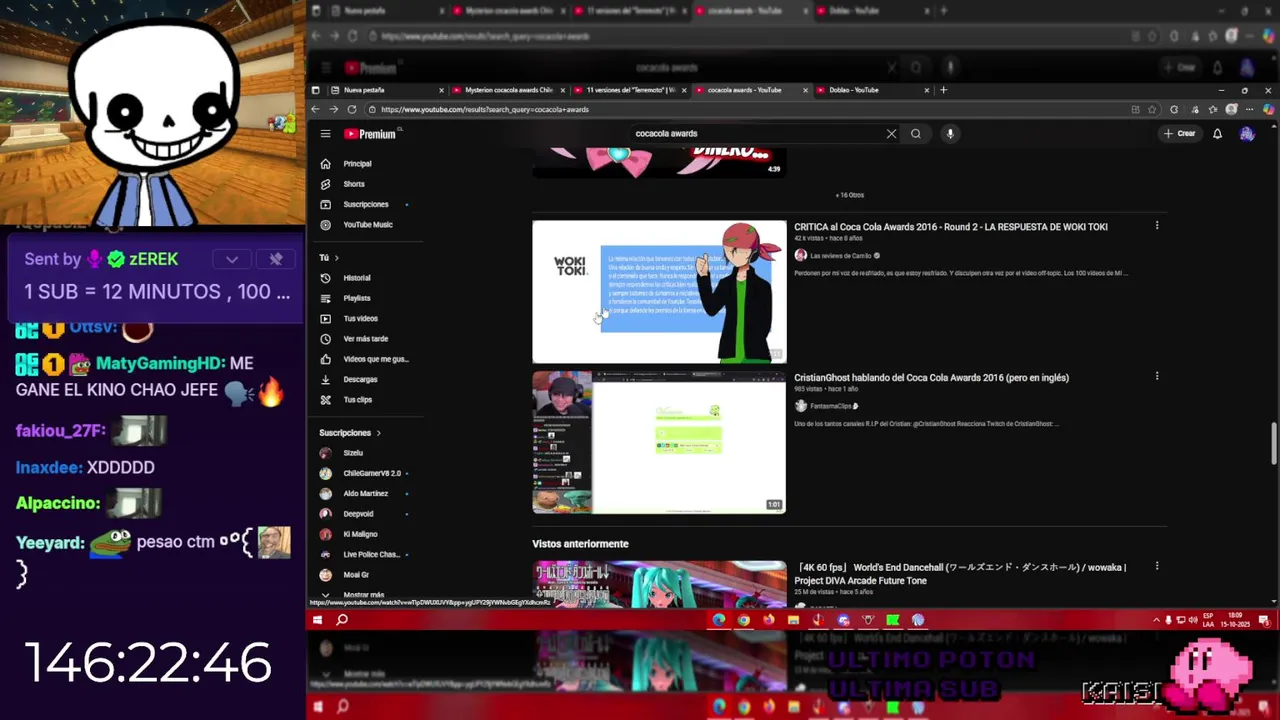The image size is (1280, 720).
Task: Start voice search with microphone
Action: (950, 134)
